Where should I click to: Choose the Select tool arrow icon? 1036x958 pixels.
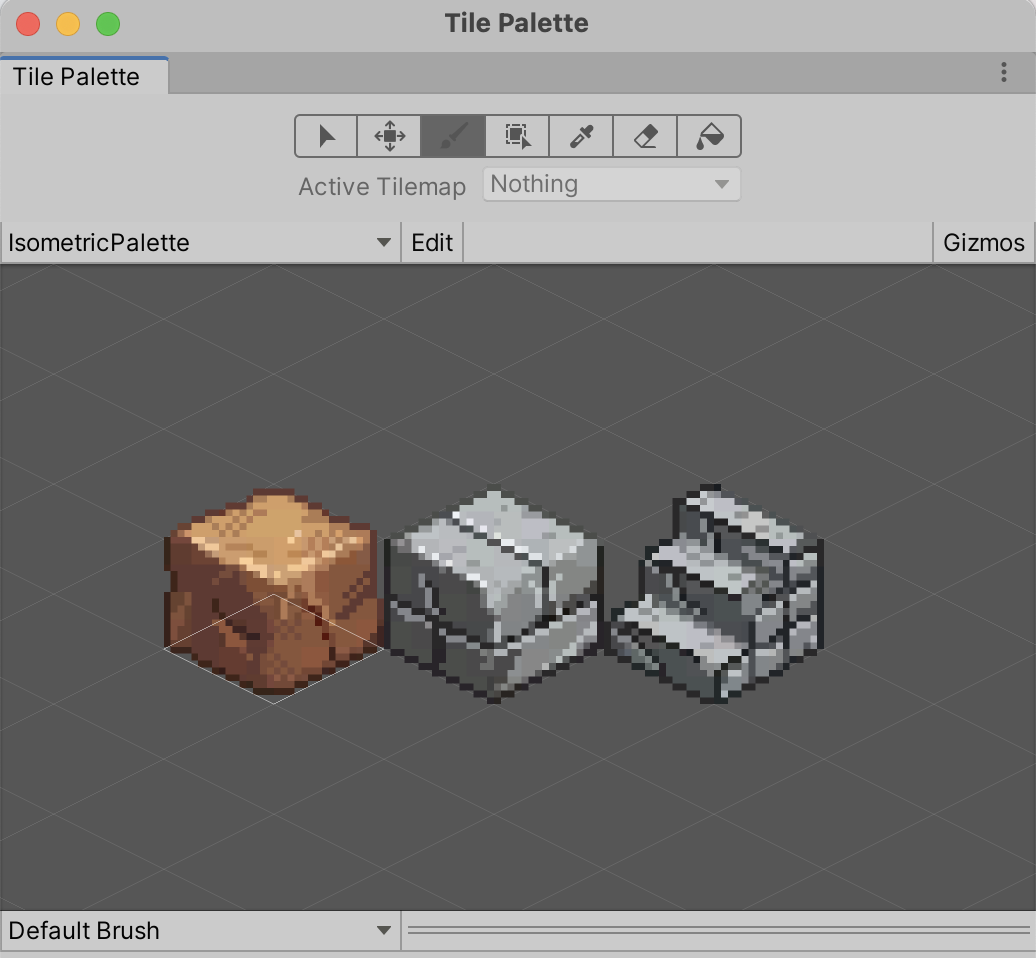[x=326, y=136]
